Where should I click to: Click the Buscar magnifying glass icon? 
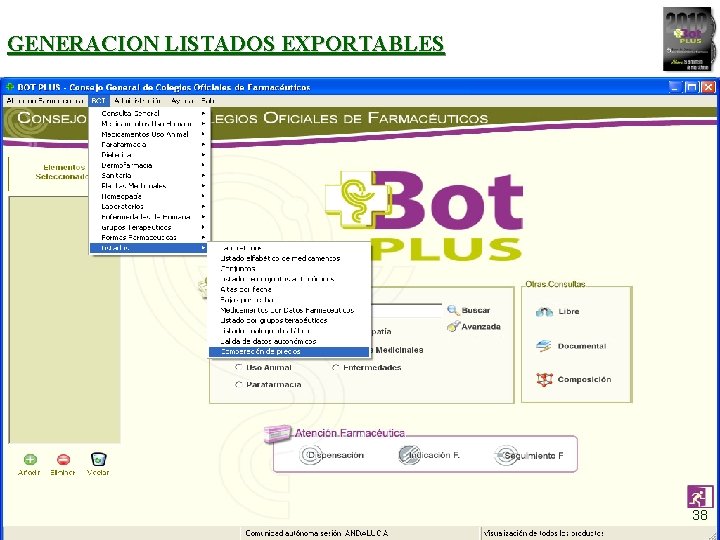453,310
